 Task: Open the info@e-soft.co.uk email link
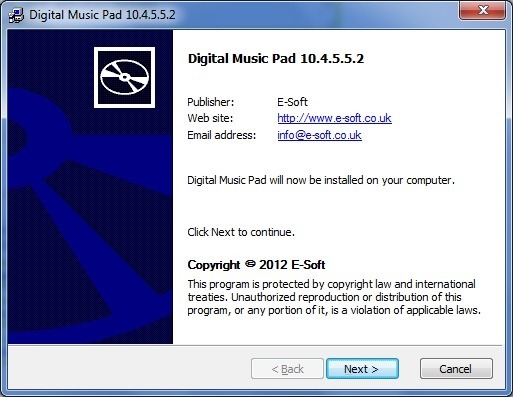(x=319, y=135)
